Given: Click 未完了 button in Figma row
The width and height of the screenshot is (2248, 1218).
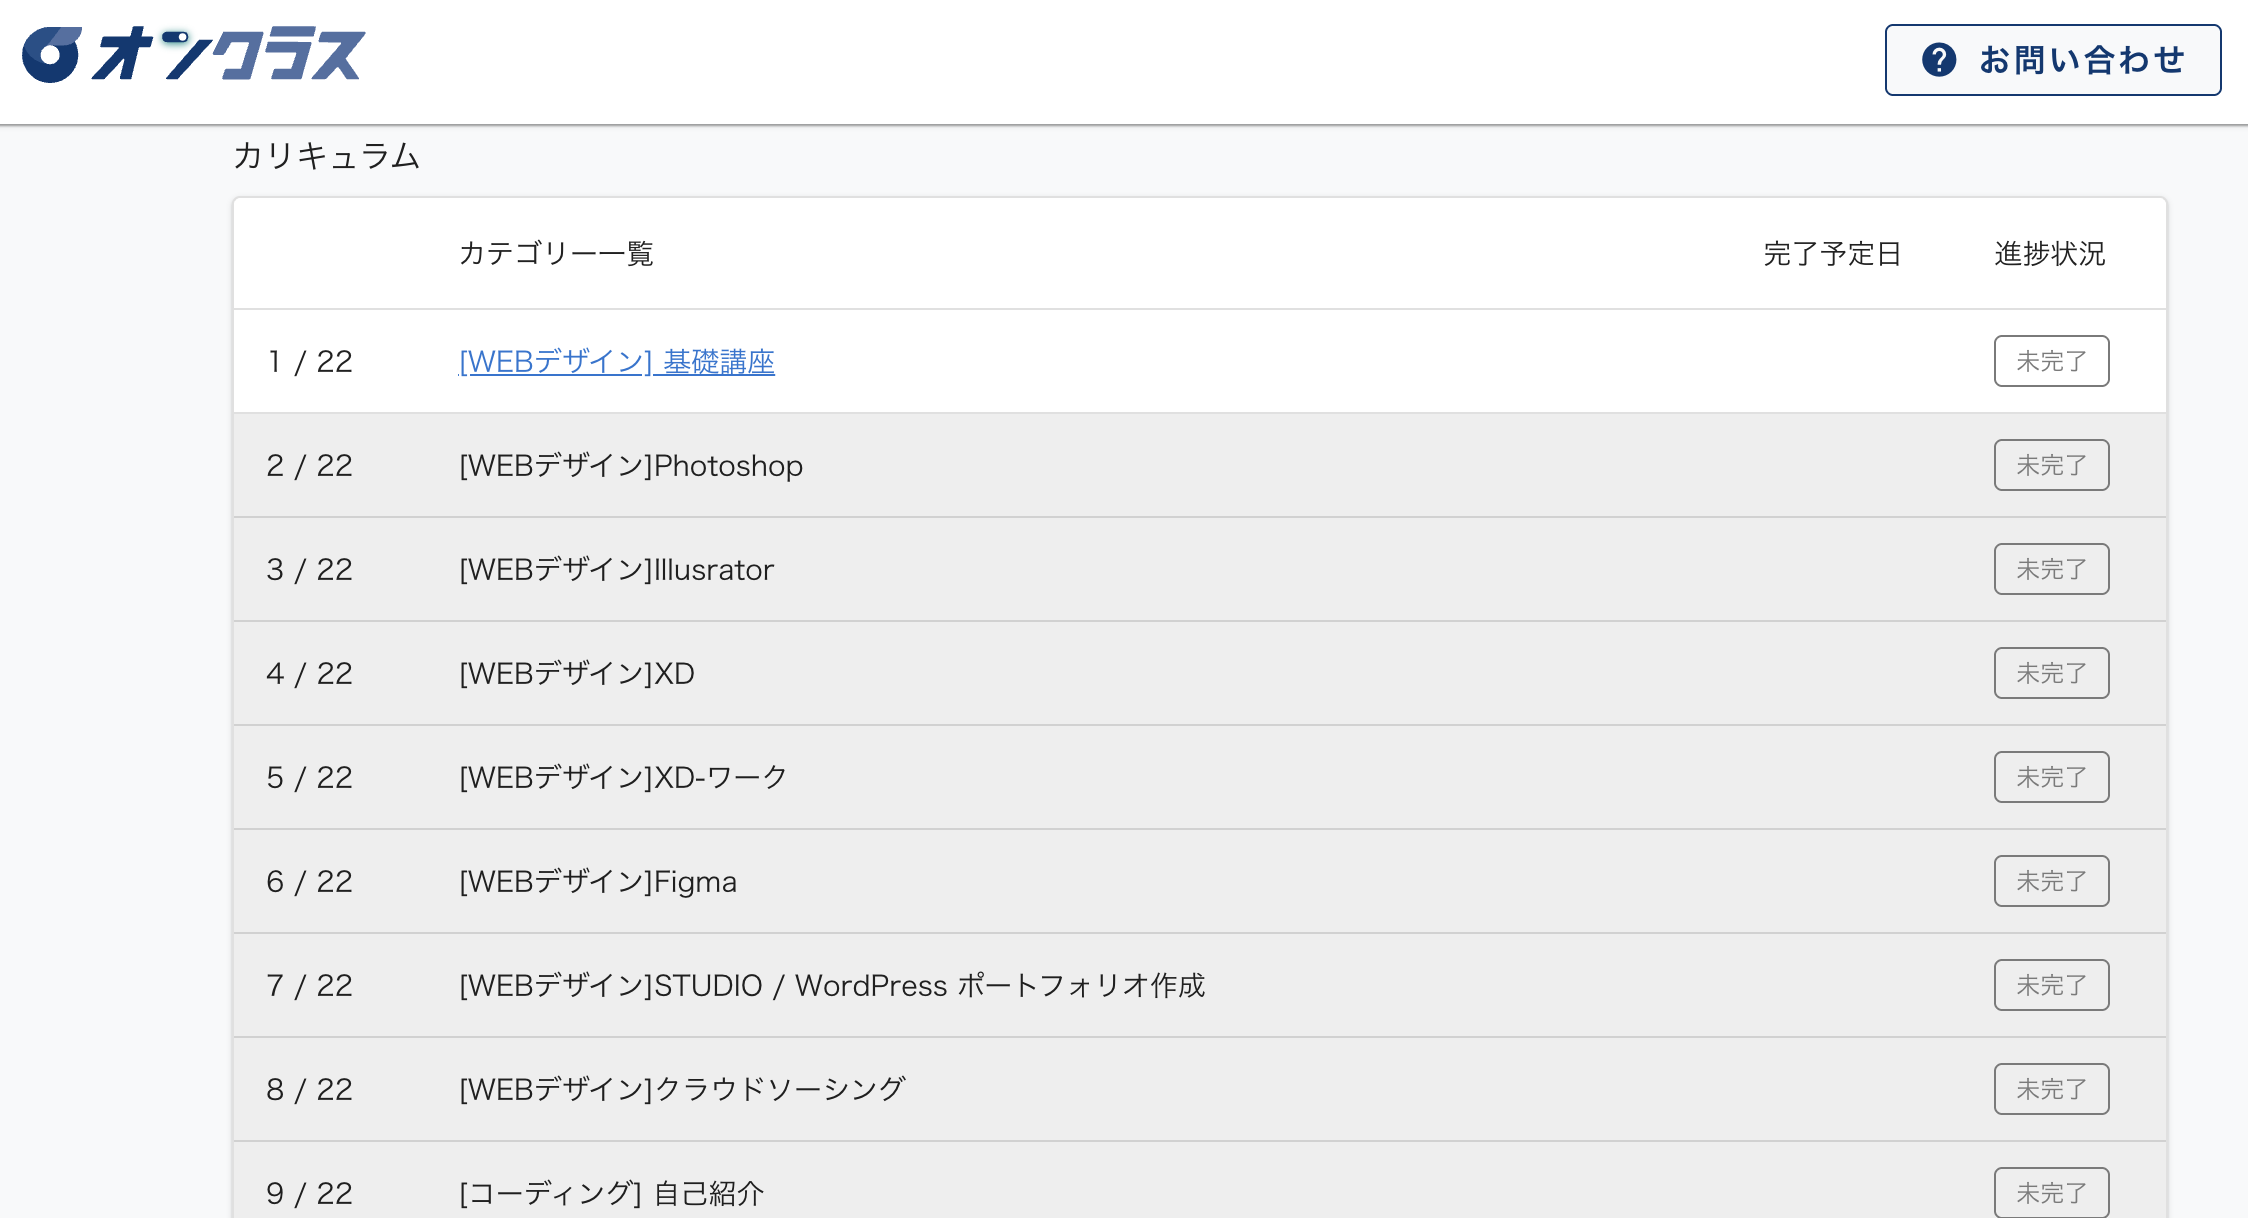Looking at the screenshot, I should point(2050,881).
